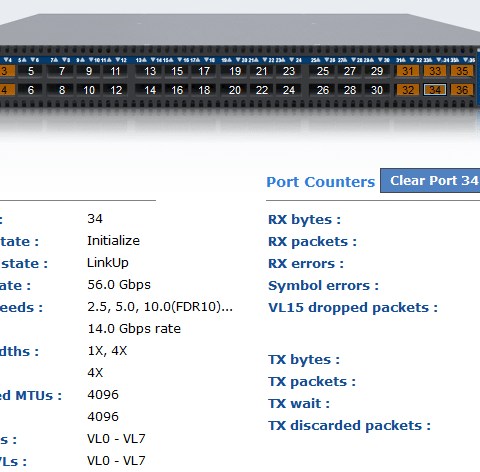
Task: Click port 16 connector
Action: click(x=177, y=90)
